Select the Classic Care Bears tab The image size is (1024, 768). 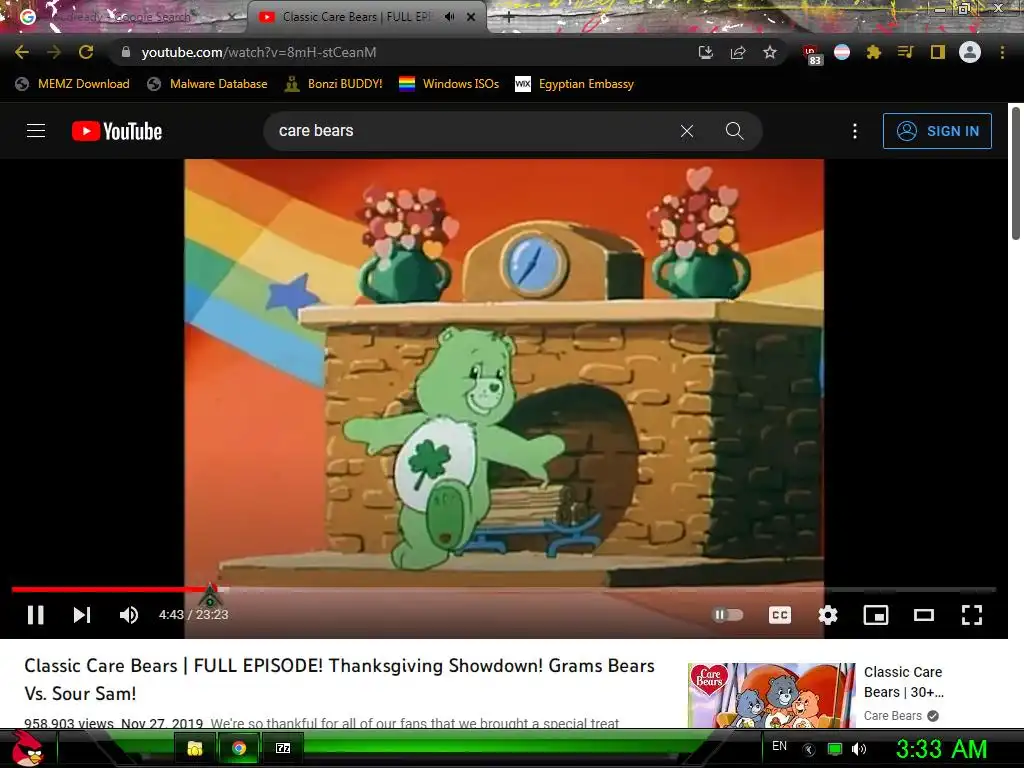click(x=356, y=17)
